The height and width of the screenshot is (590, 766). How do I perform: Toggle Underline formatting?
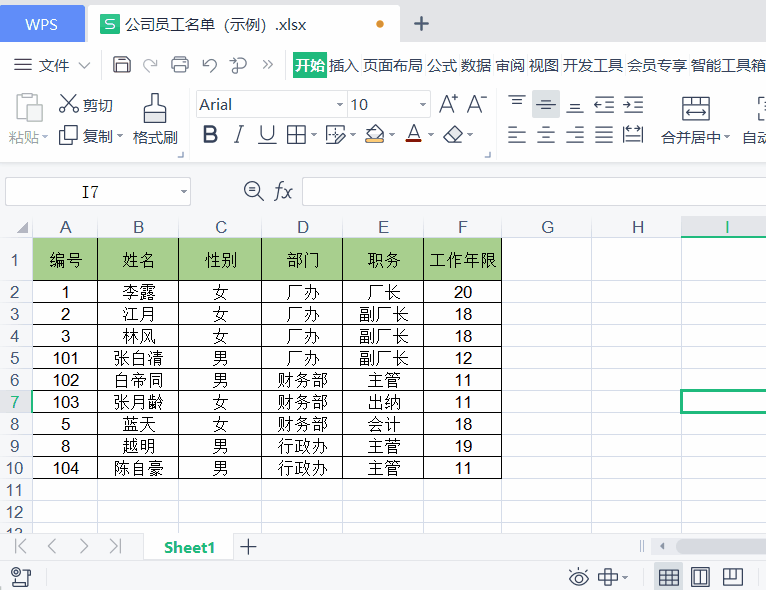coord(267,135)
